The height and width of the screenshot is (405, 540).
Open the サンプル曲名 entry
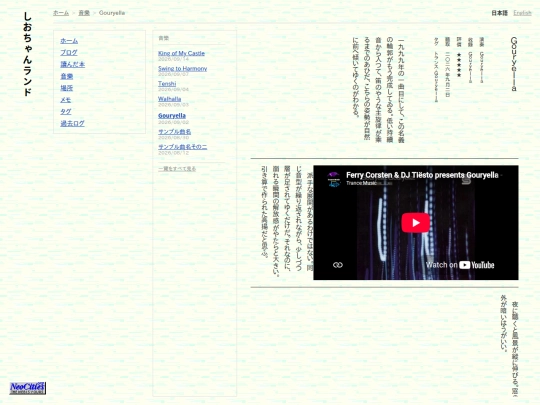[x=175, y=132]
